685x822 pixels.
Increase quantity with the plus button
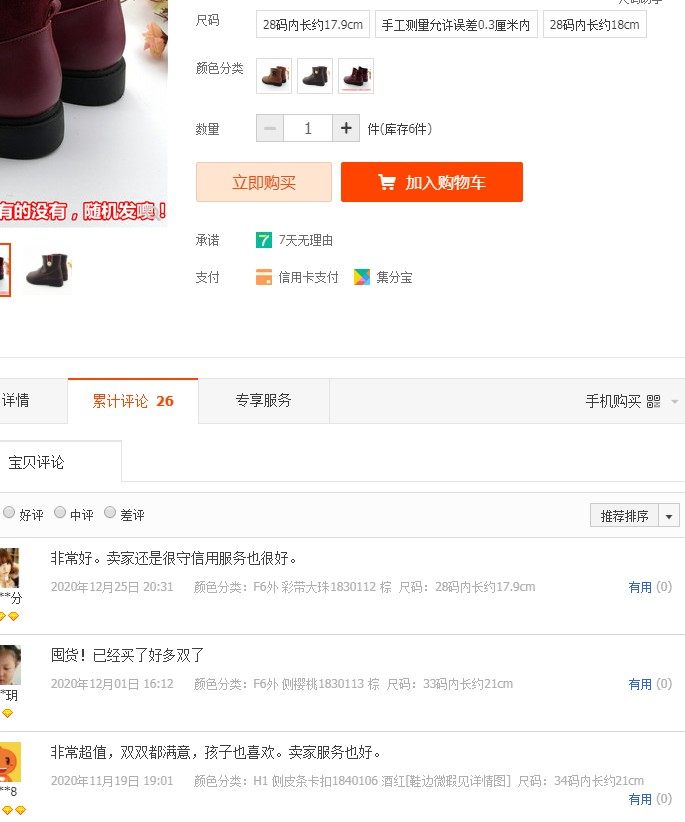click(346, 128)
